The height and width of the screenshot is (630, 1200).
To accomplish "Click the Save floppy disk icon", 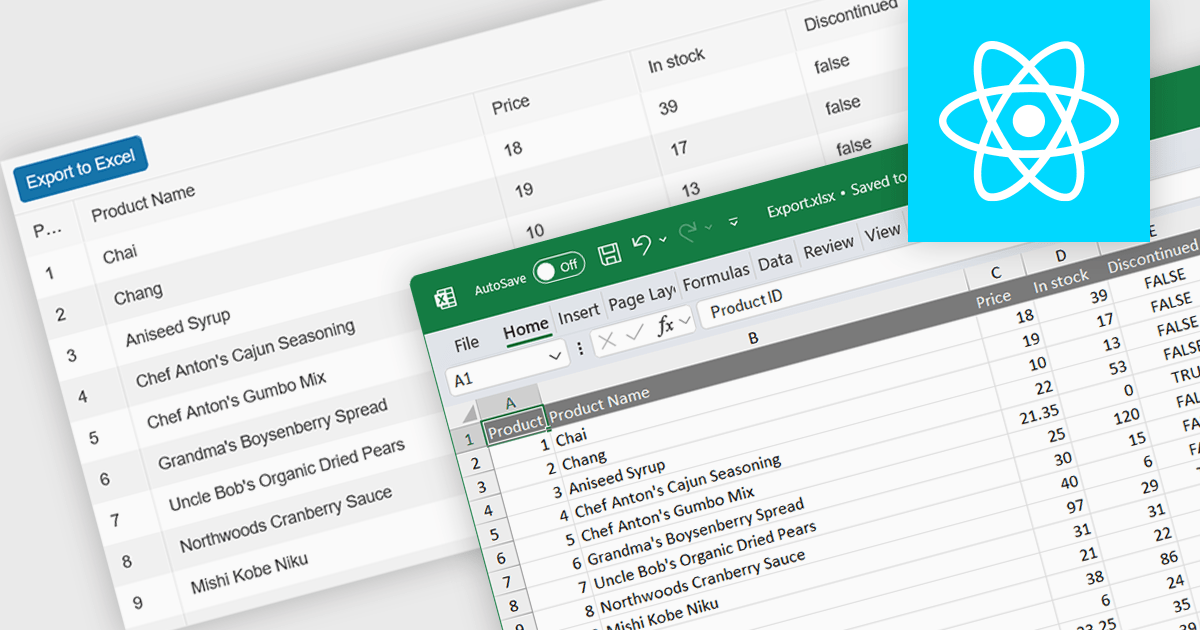I will [x=609, y=254].
